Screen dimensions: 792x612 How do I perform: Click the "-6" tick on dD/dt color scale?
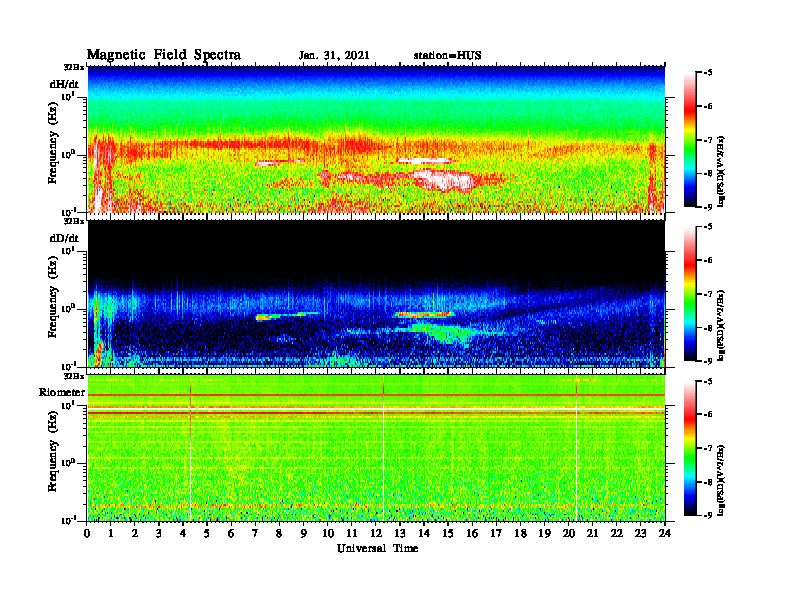tap(708, 261)
